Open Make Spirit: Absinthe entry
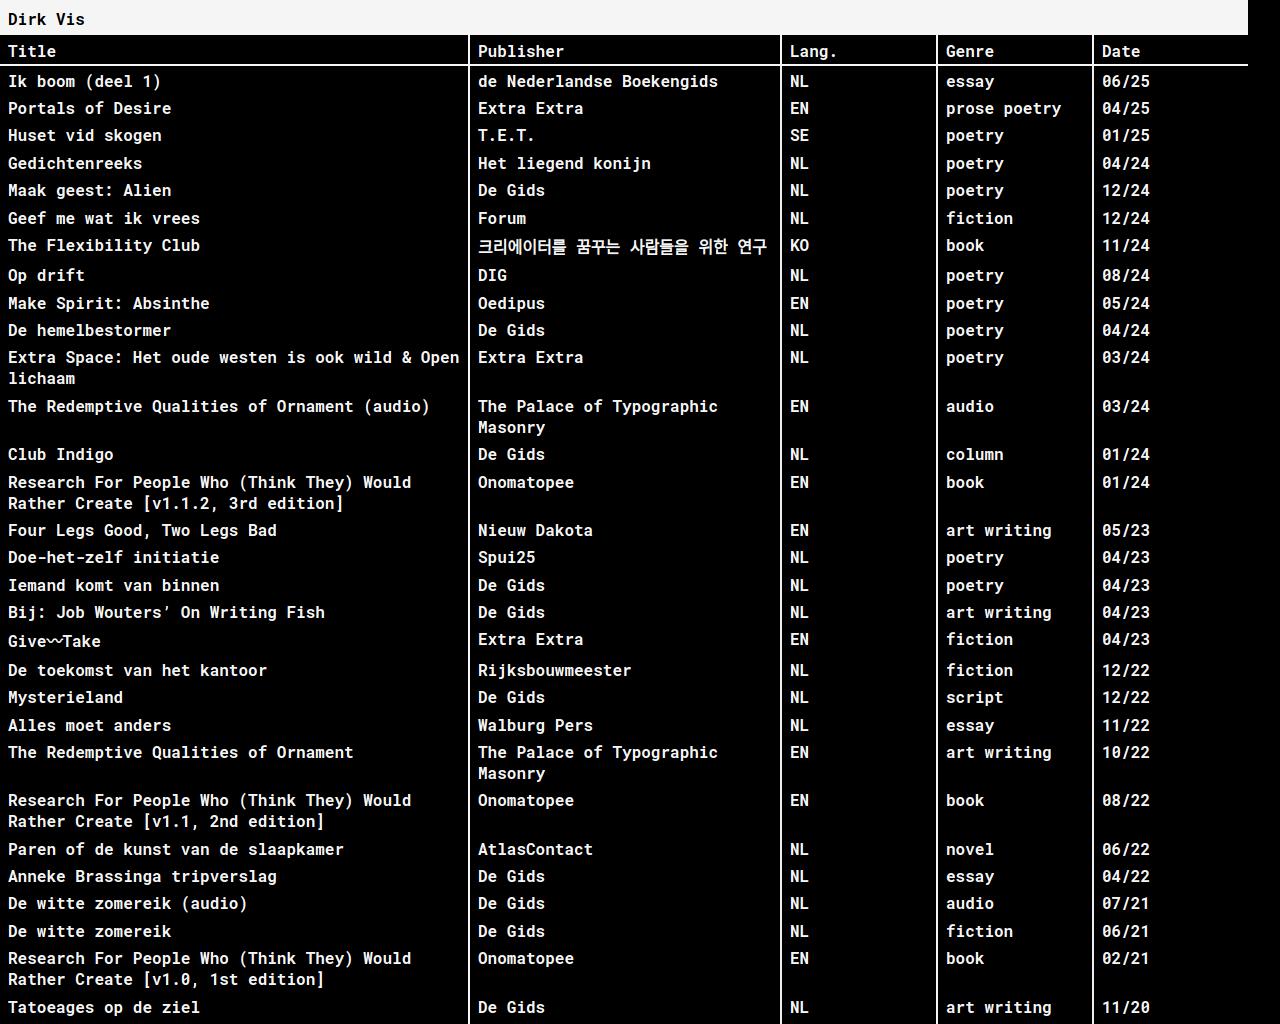The image size is (1280, 1024). [x=109, y=303]
